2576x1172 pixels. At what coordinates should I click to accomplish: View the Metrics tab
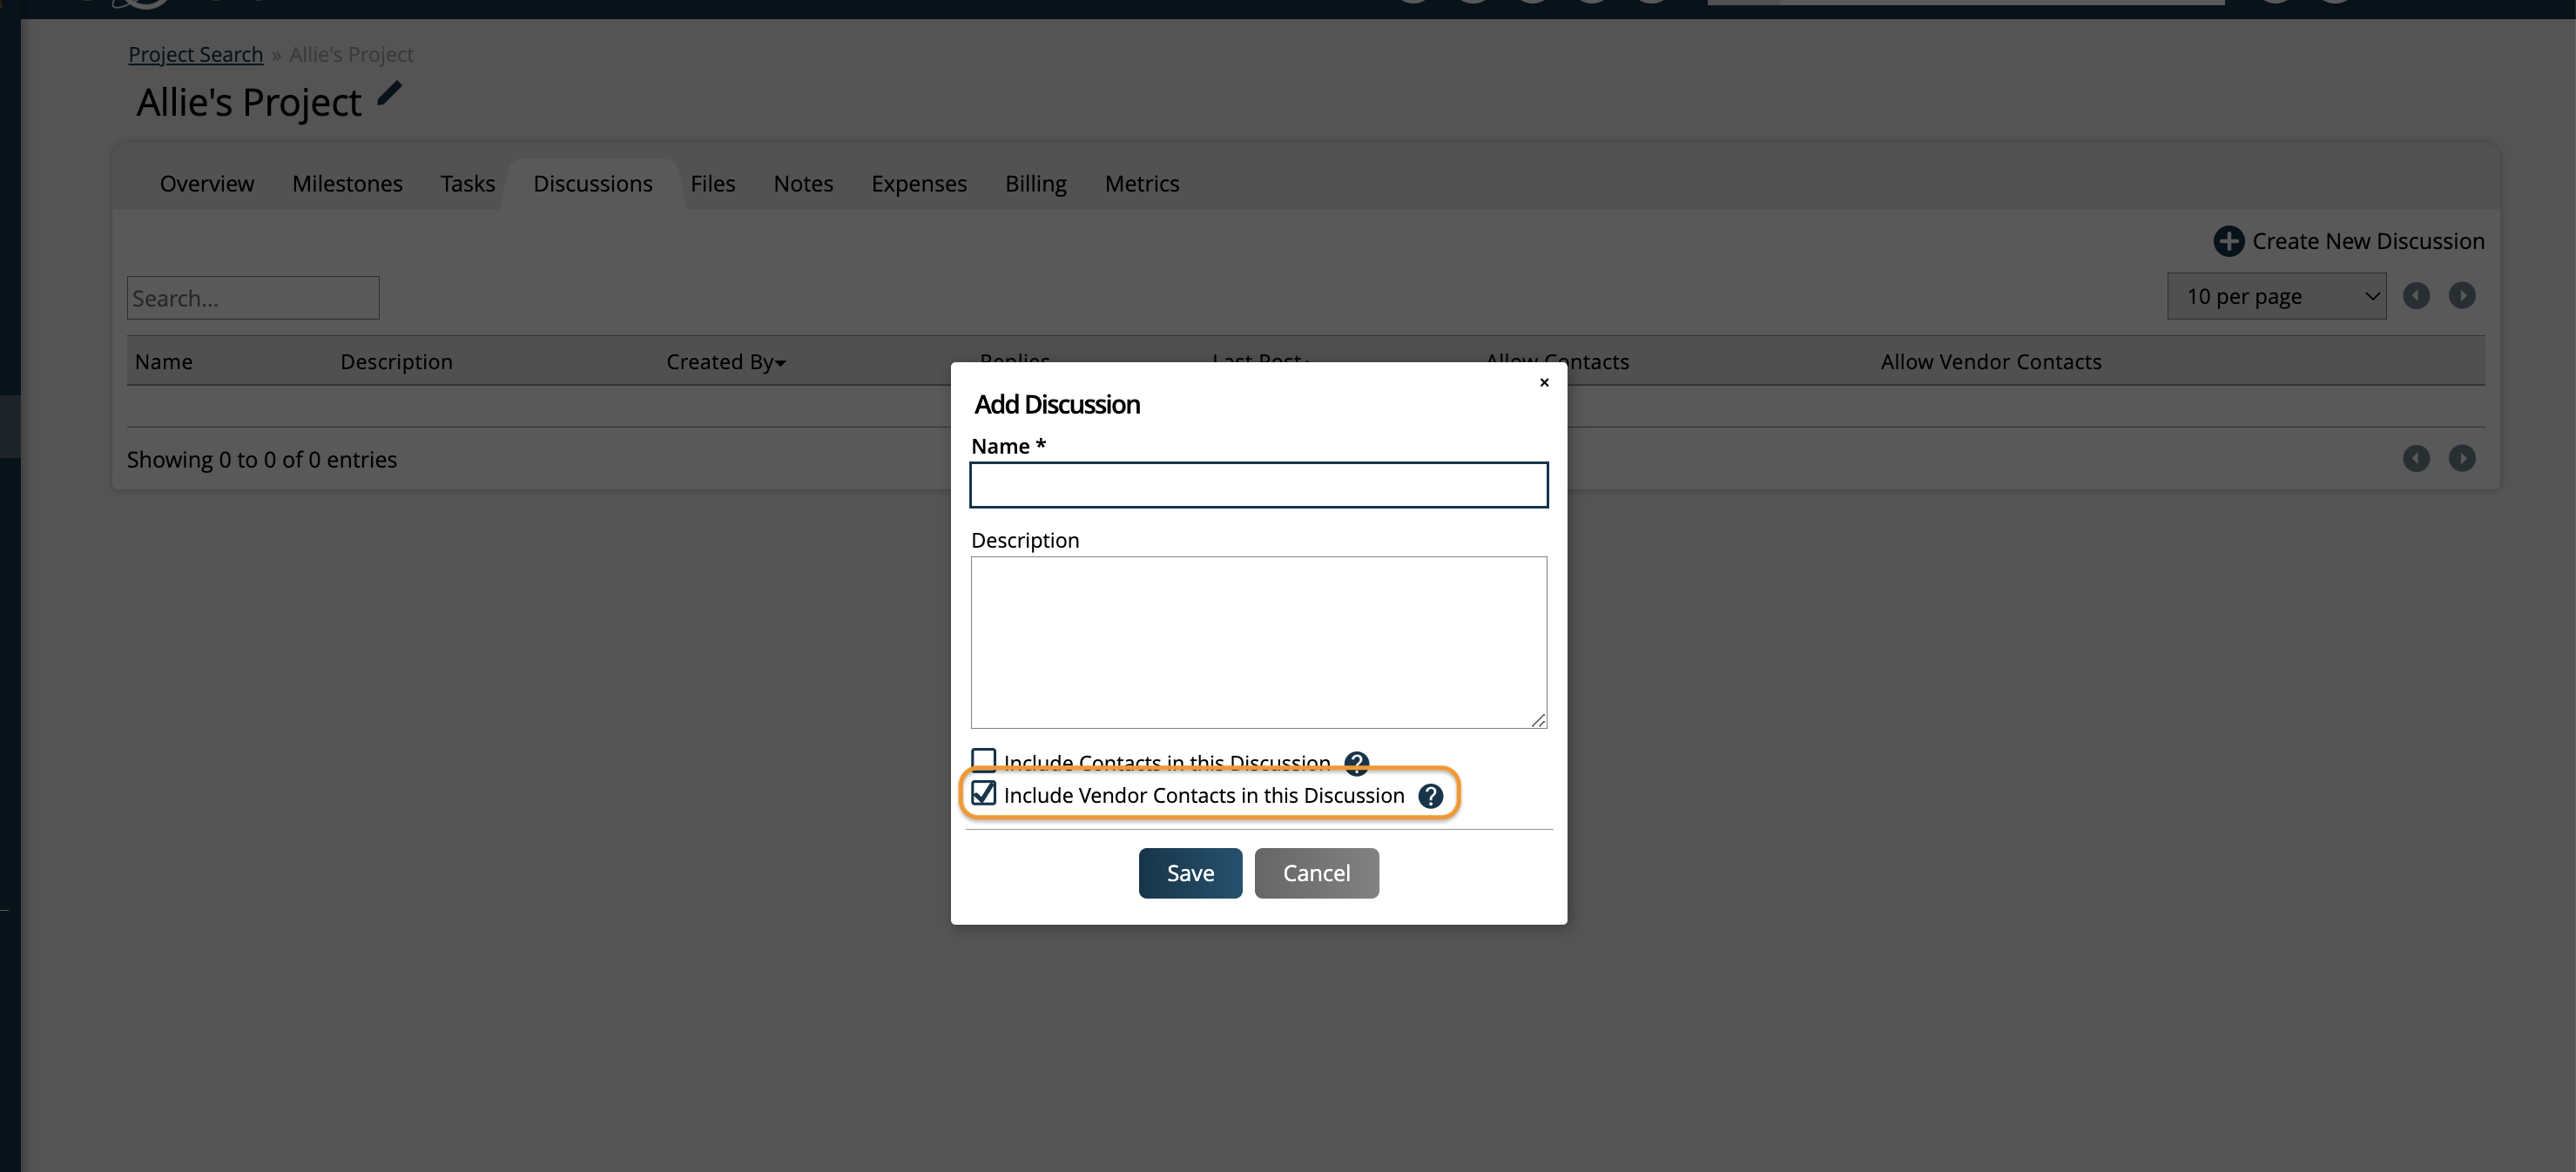pos(1142,184)
